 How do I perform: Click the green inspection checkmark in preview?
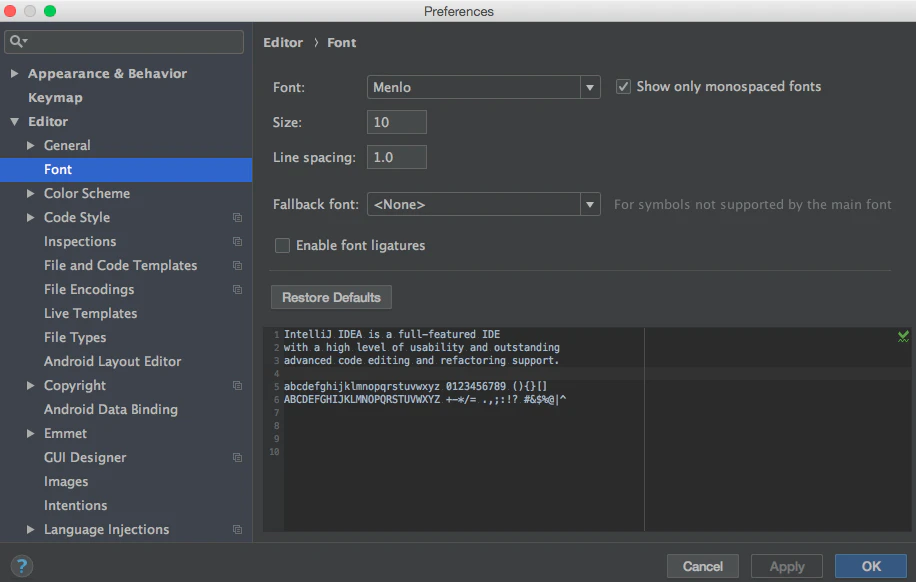(903, 336)
